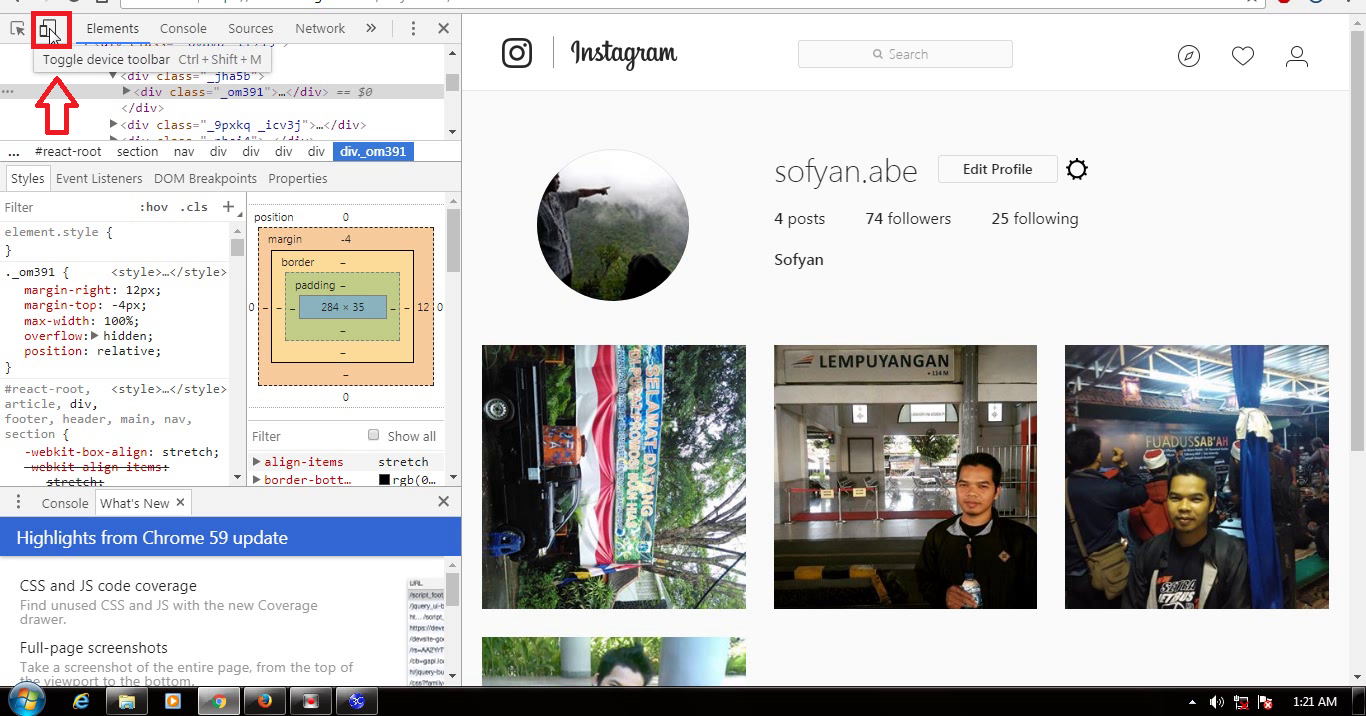The height and width of the screenshot is (716, 1366).
Task: Open the Properties tab
Action: click(x=298, y=178)
